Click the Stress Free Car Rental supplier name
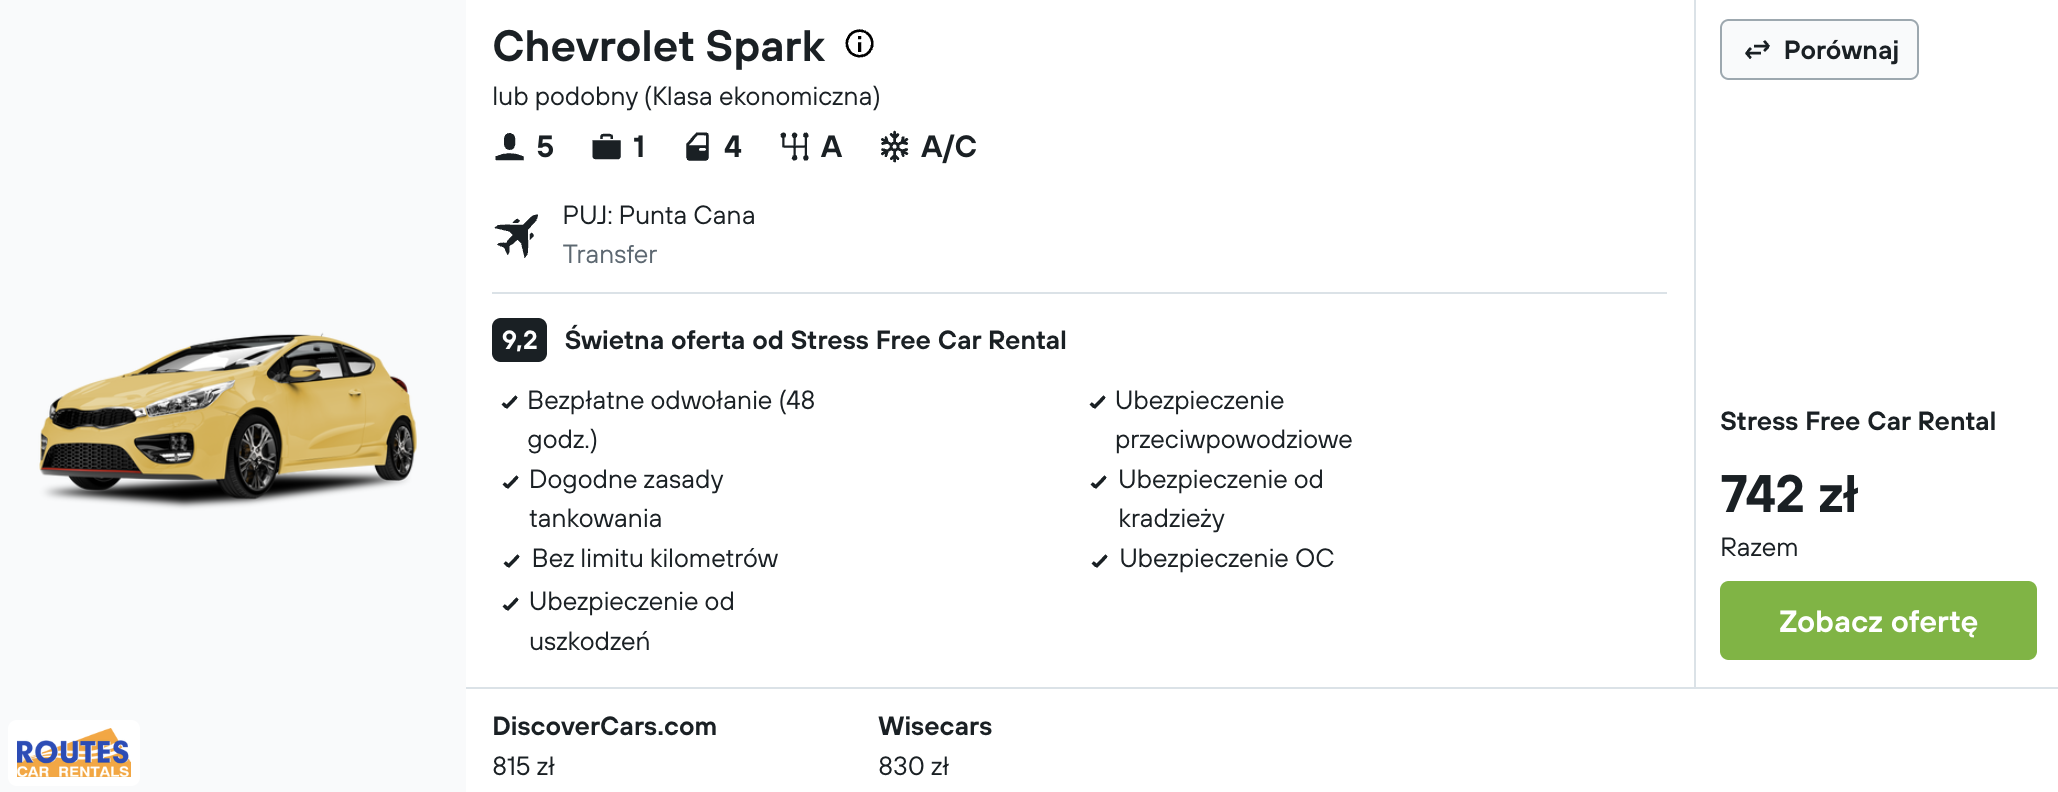Viewport: 2058px width, 792px height. pos(1858,421)
